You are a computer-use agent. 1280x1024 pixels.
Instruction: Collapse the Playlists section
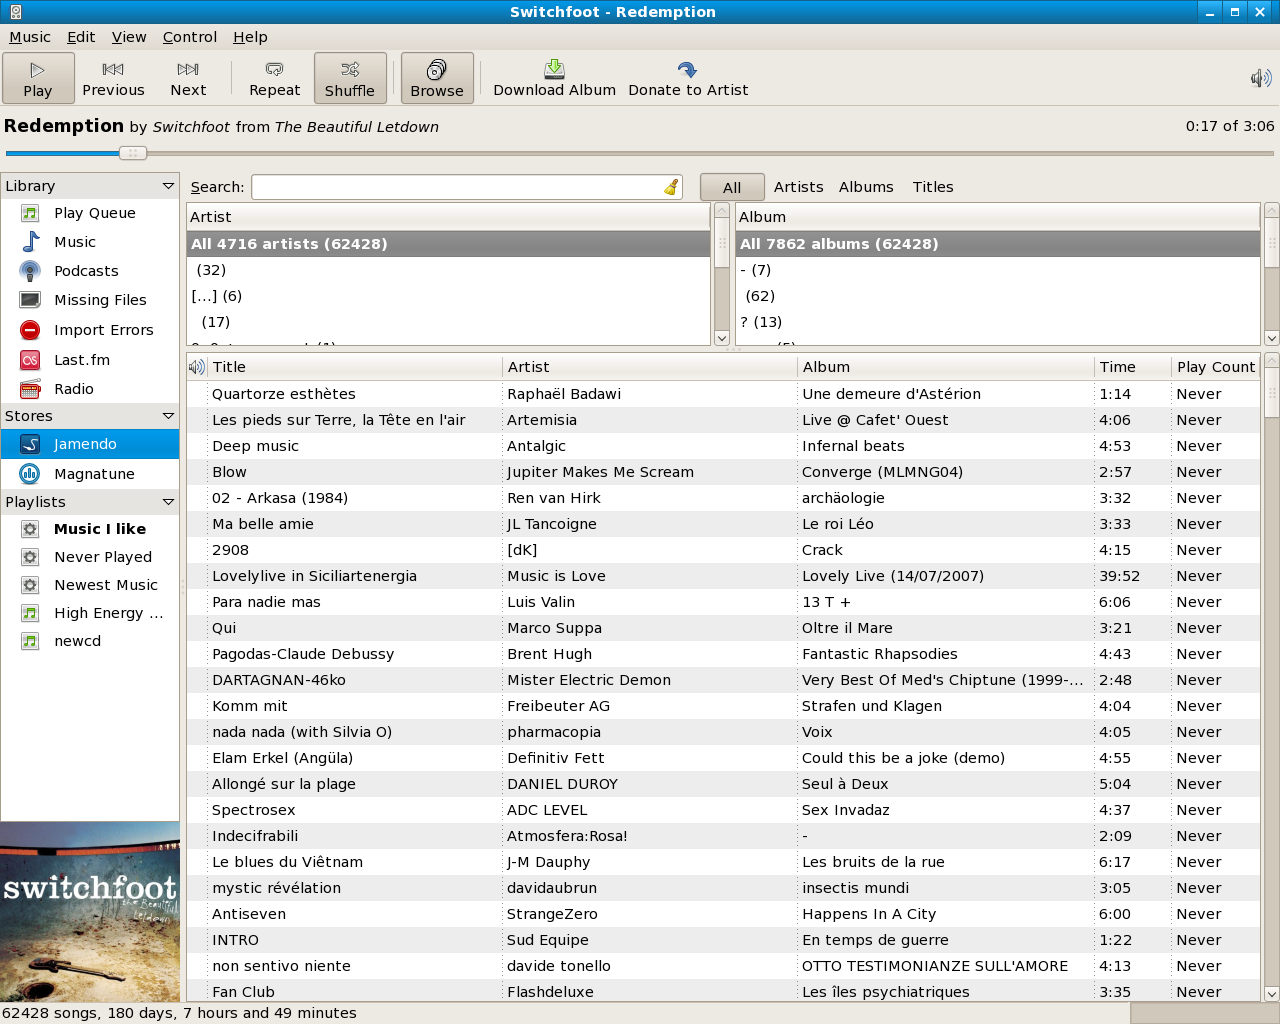tap(168, 502)
